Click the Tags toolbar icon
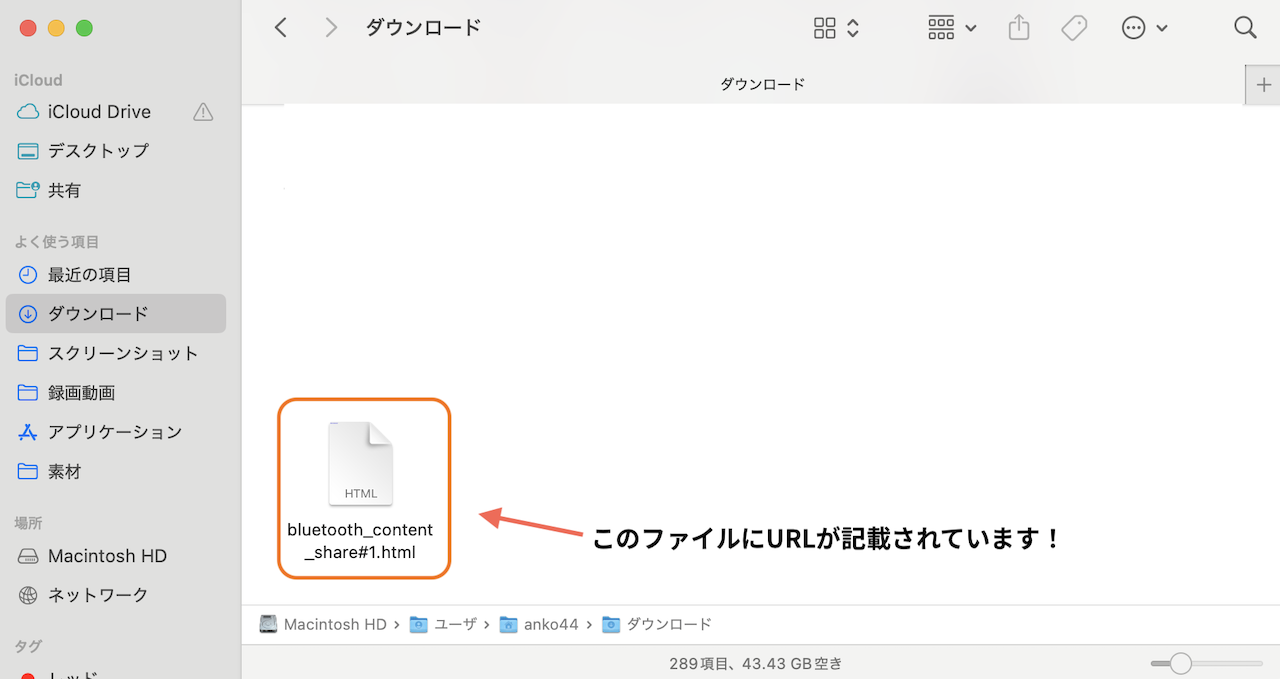 (x=1074, y=28)
